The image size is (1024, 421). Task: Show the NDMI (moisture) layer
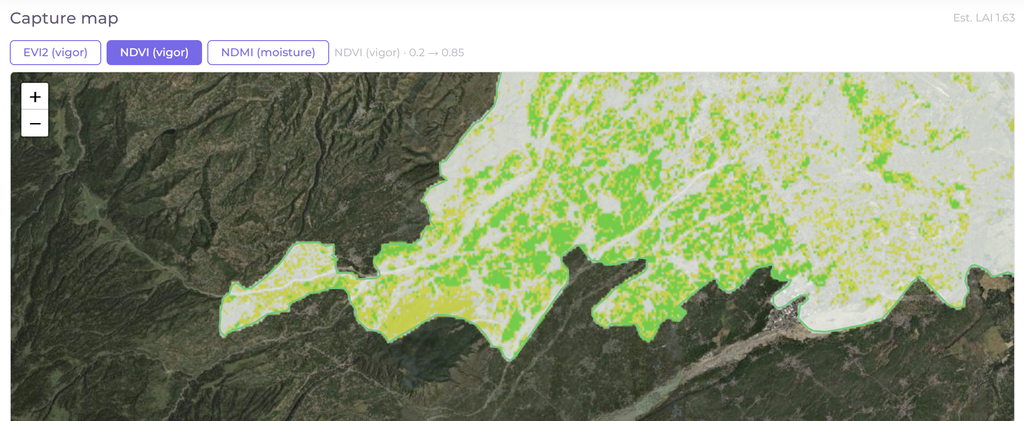pos(268,53)
